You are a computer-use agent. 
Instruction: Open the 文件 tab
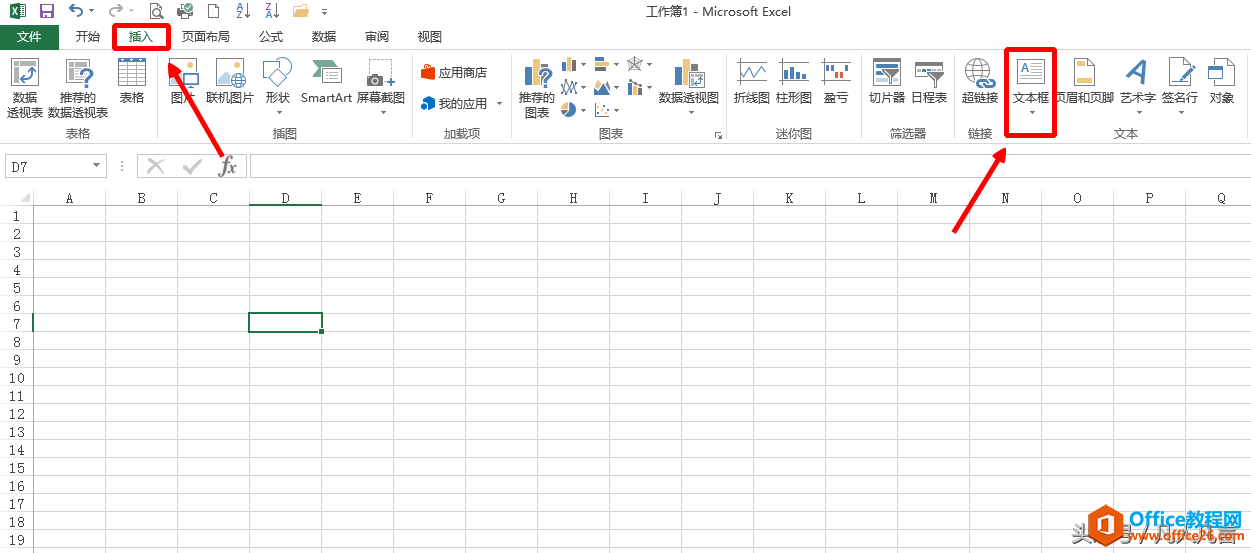(x=29, y=37)
